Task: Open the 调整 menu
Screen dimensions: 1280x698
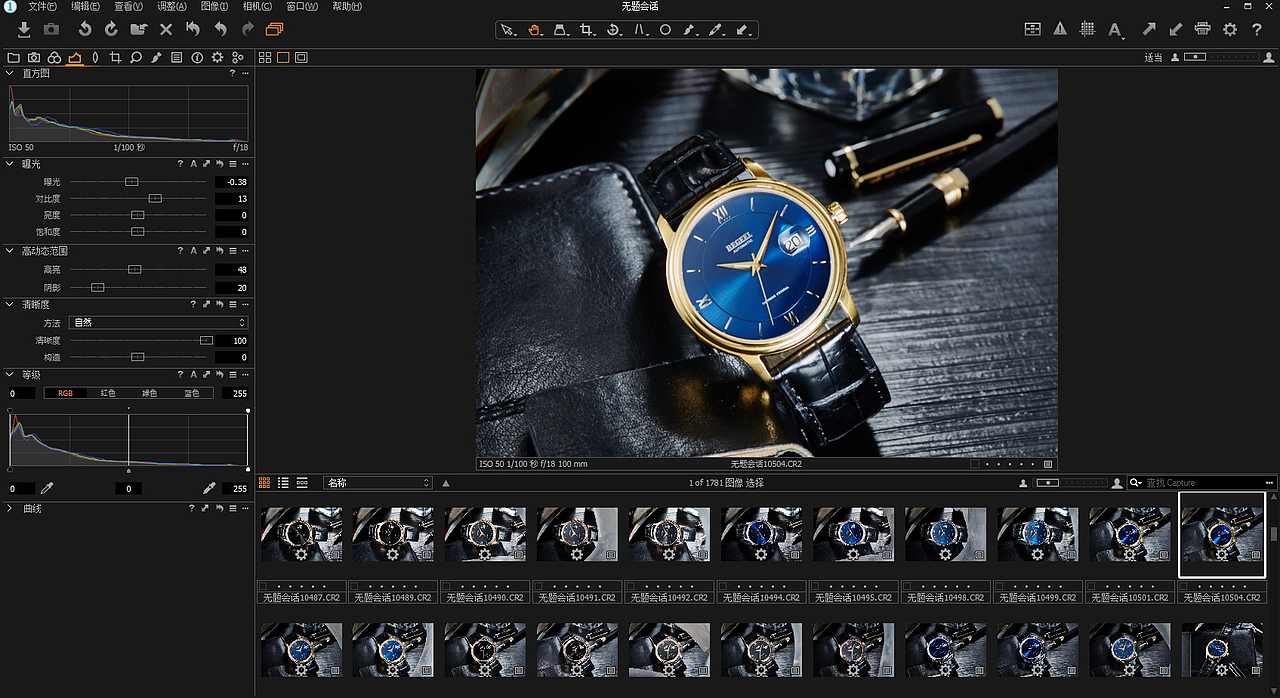Action: [172, 6]
